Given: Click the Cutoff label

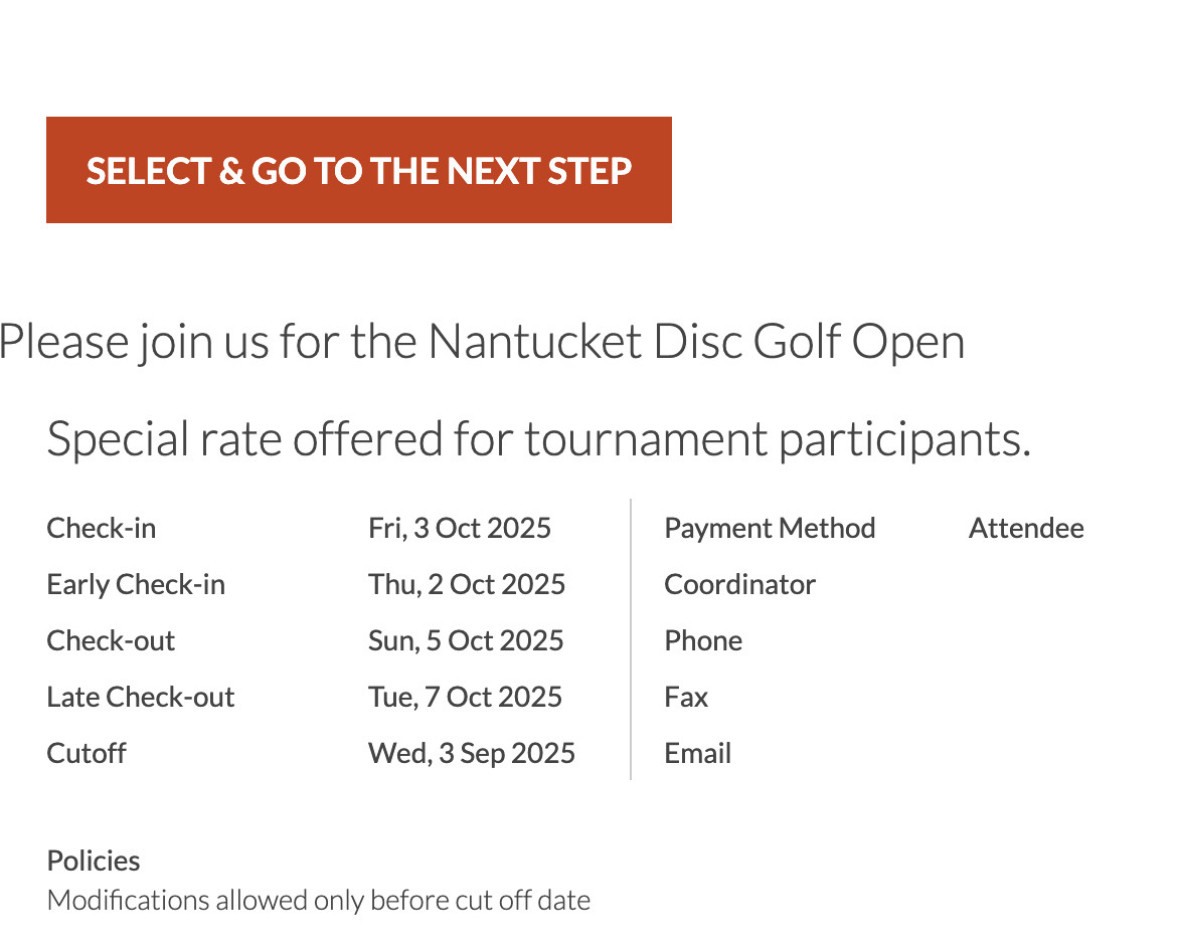Looking at the screenshot, I should [87, 753].
